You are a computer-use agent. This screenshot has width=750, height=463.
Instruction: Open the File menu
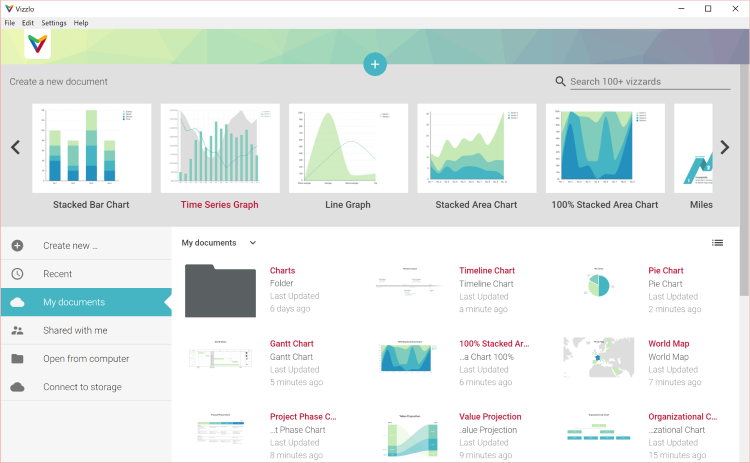coord(10,22)
